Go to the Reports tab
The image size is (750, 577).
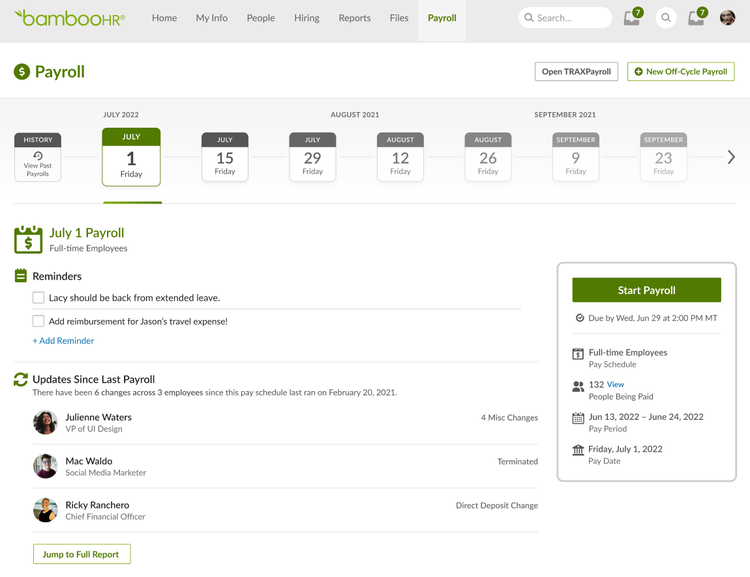[354, 18]
